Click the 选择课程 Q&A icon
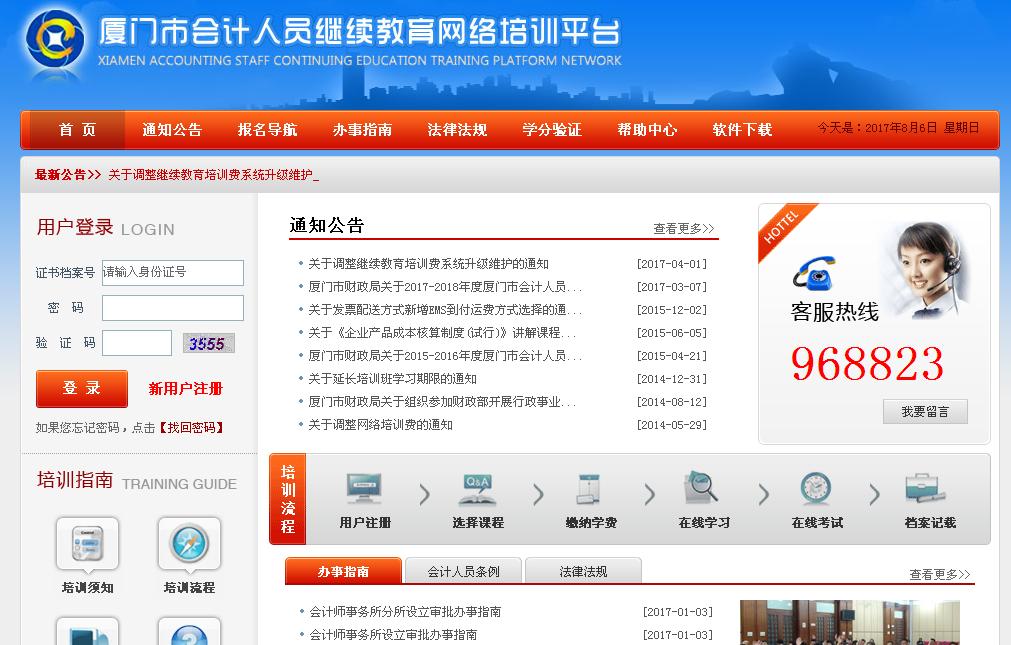 pyautogui.click(x=477, y=489)
